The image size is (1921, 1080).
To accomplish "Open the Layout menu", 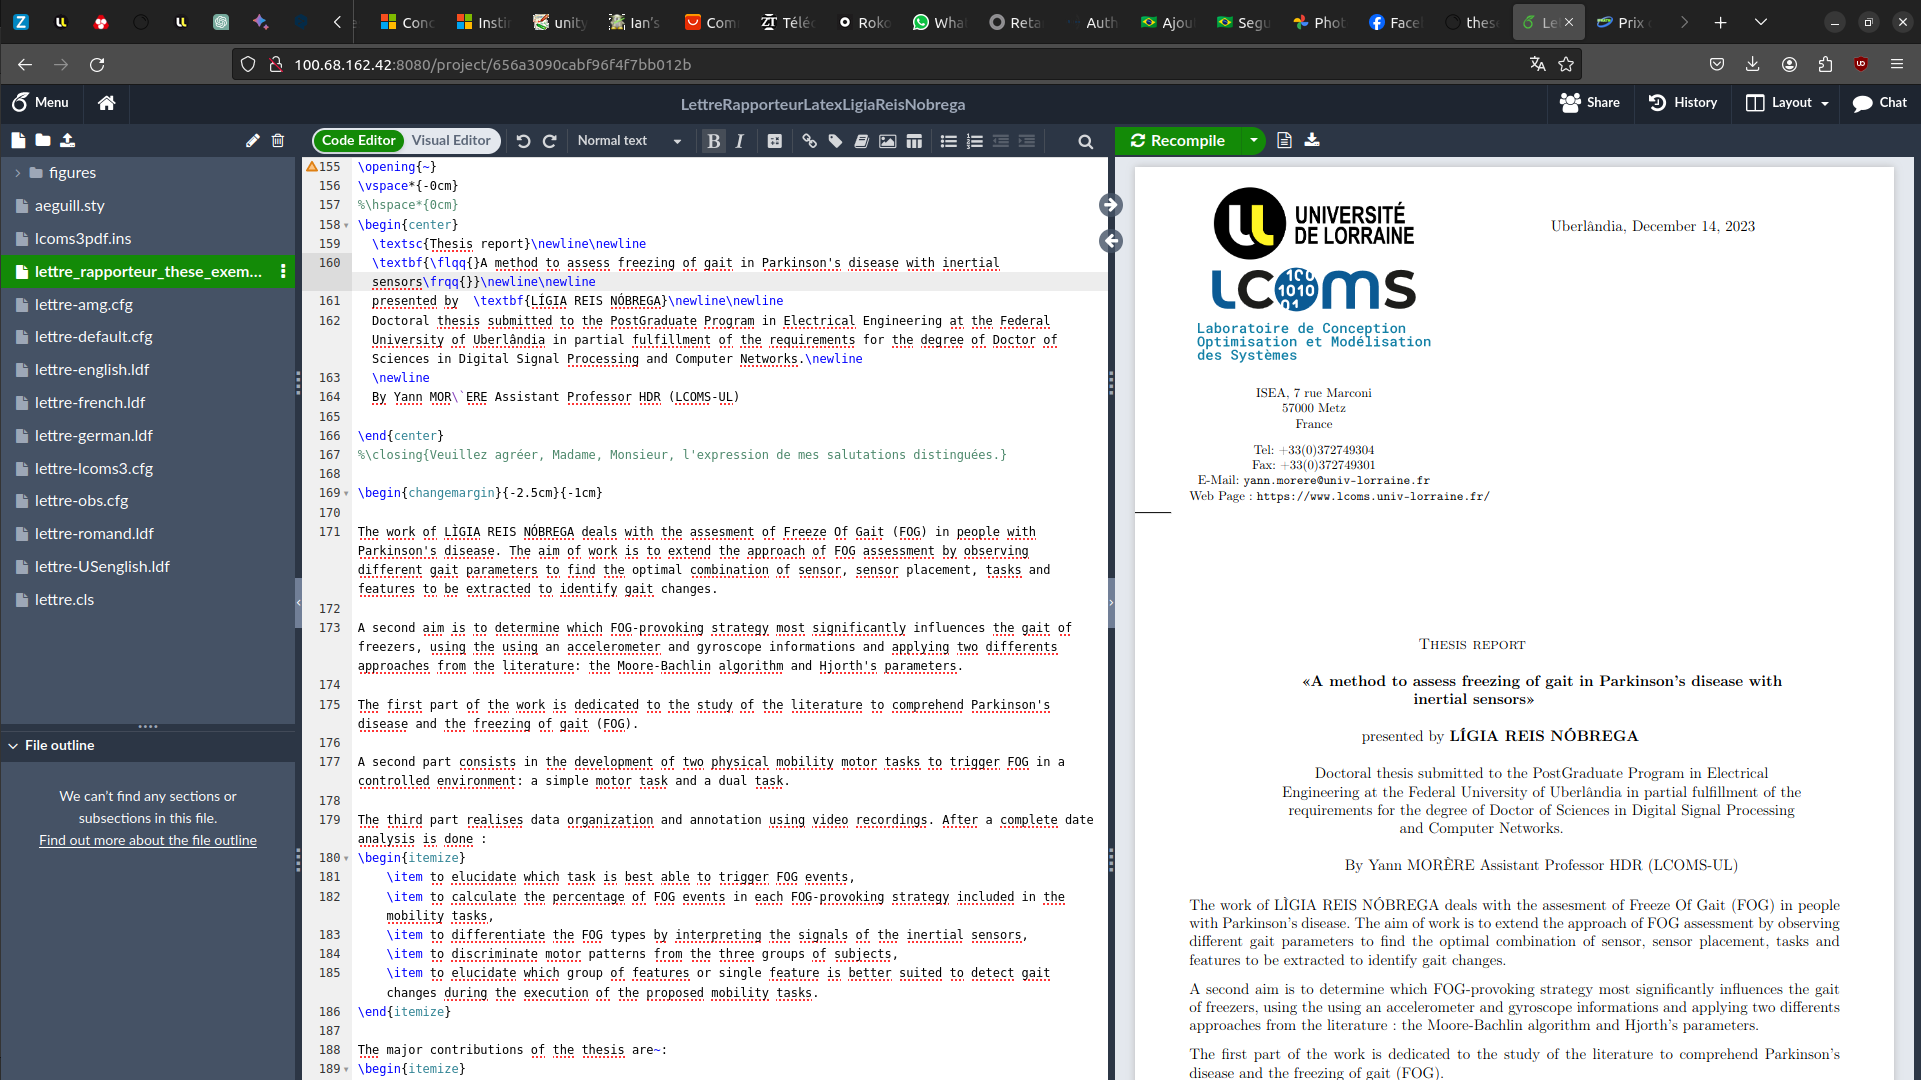I will point(1788,103).
